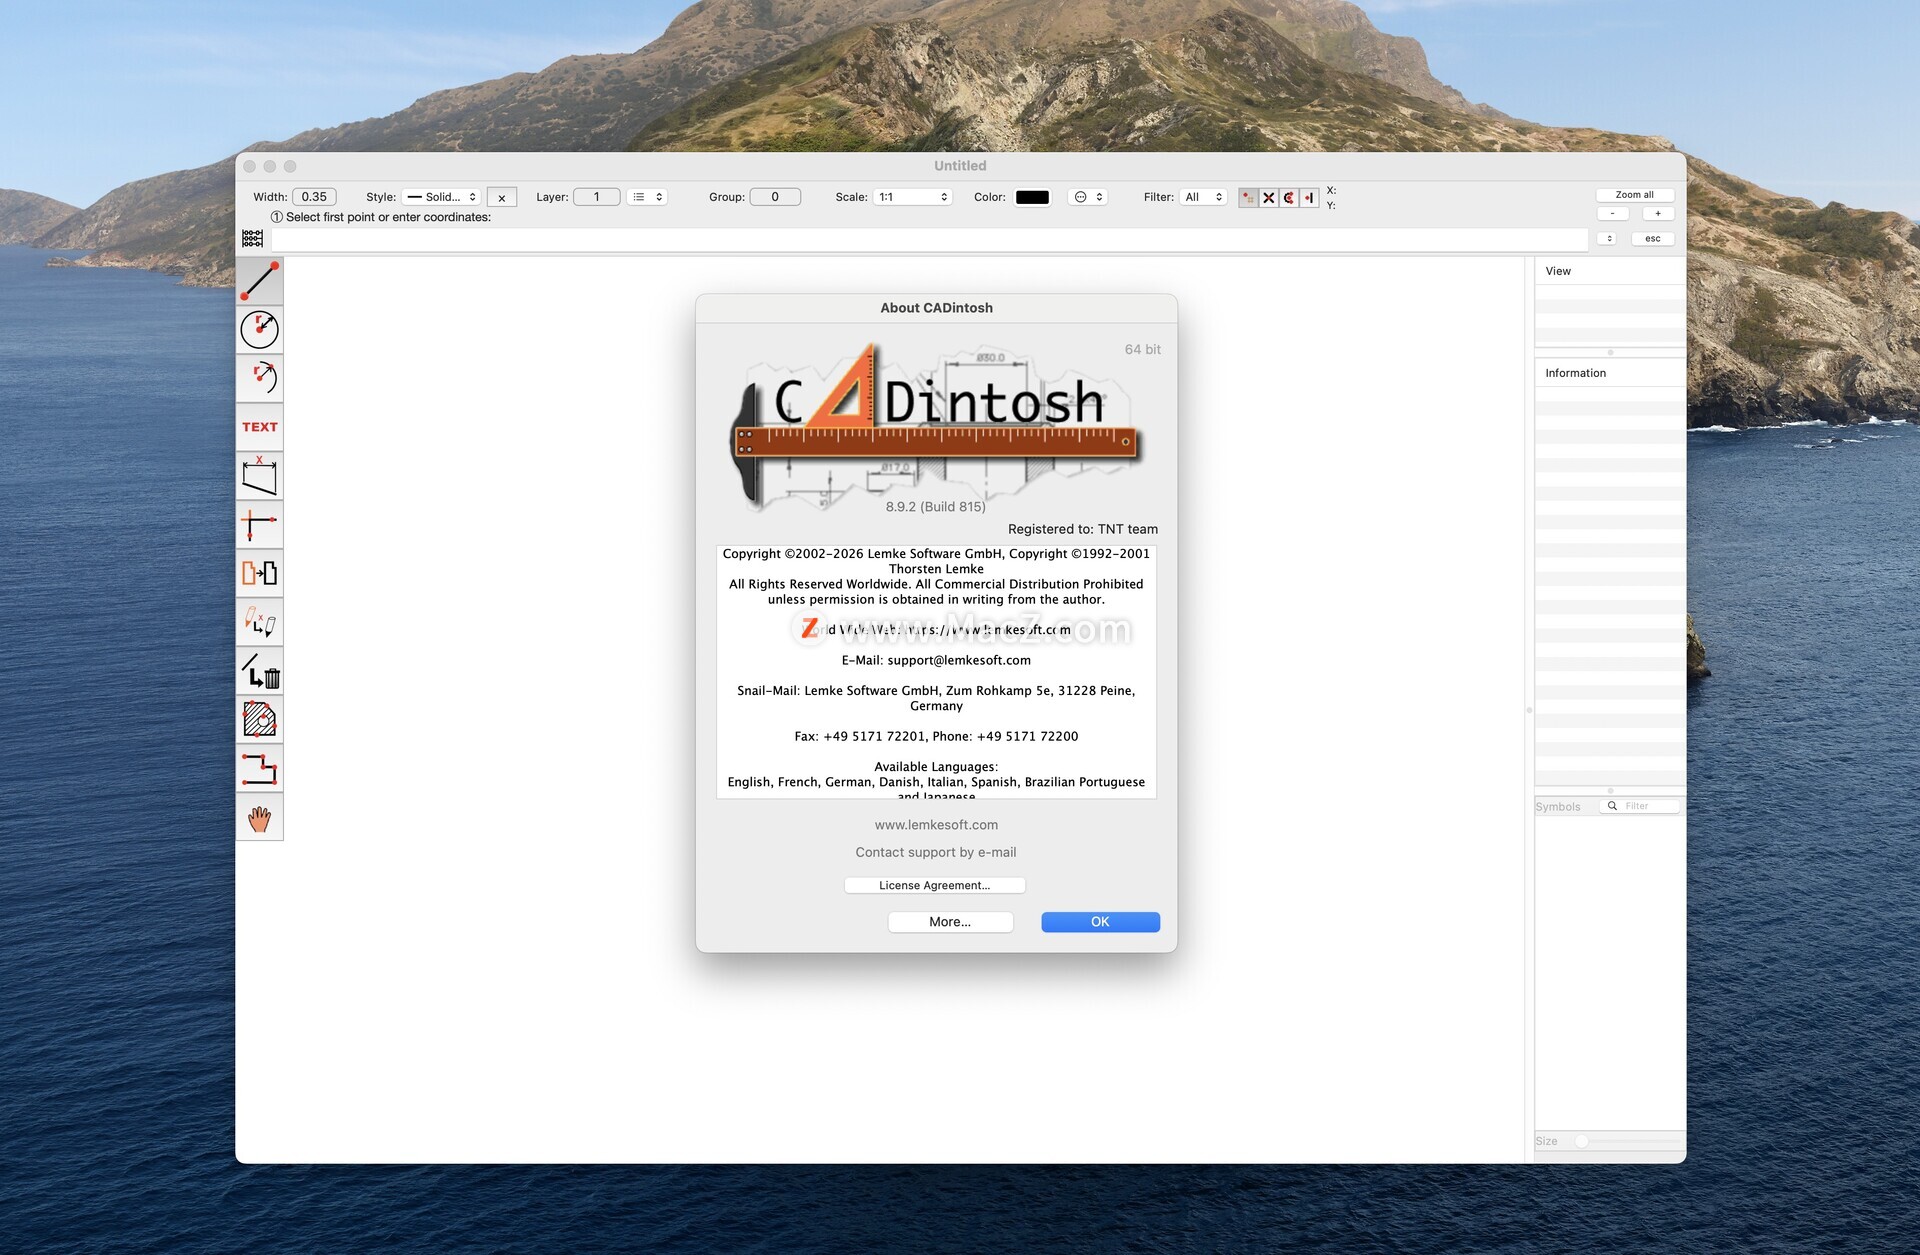Open the Scale 1:1 dropdown
The height and width of the screenshot is (1255, 1920).
tap(913, 197)
